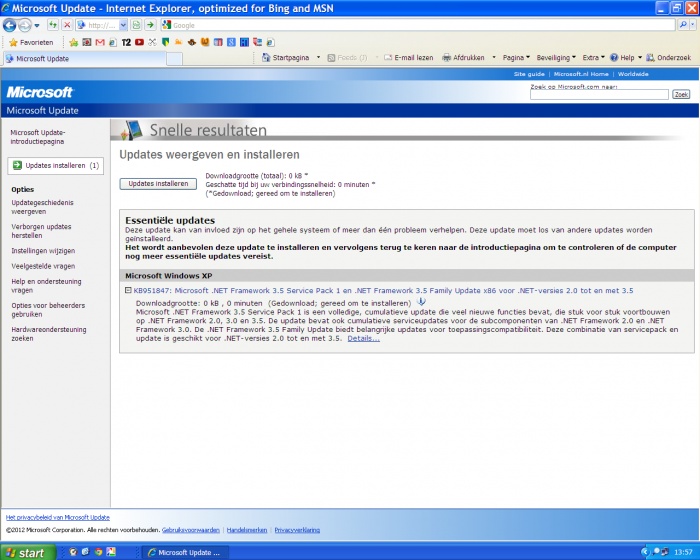Viewport: 700px width, 560px height.
Task: Click the green Go arrow button
Action: point(150,25)
